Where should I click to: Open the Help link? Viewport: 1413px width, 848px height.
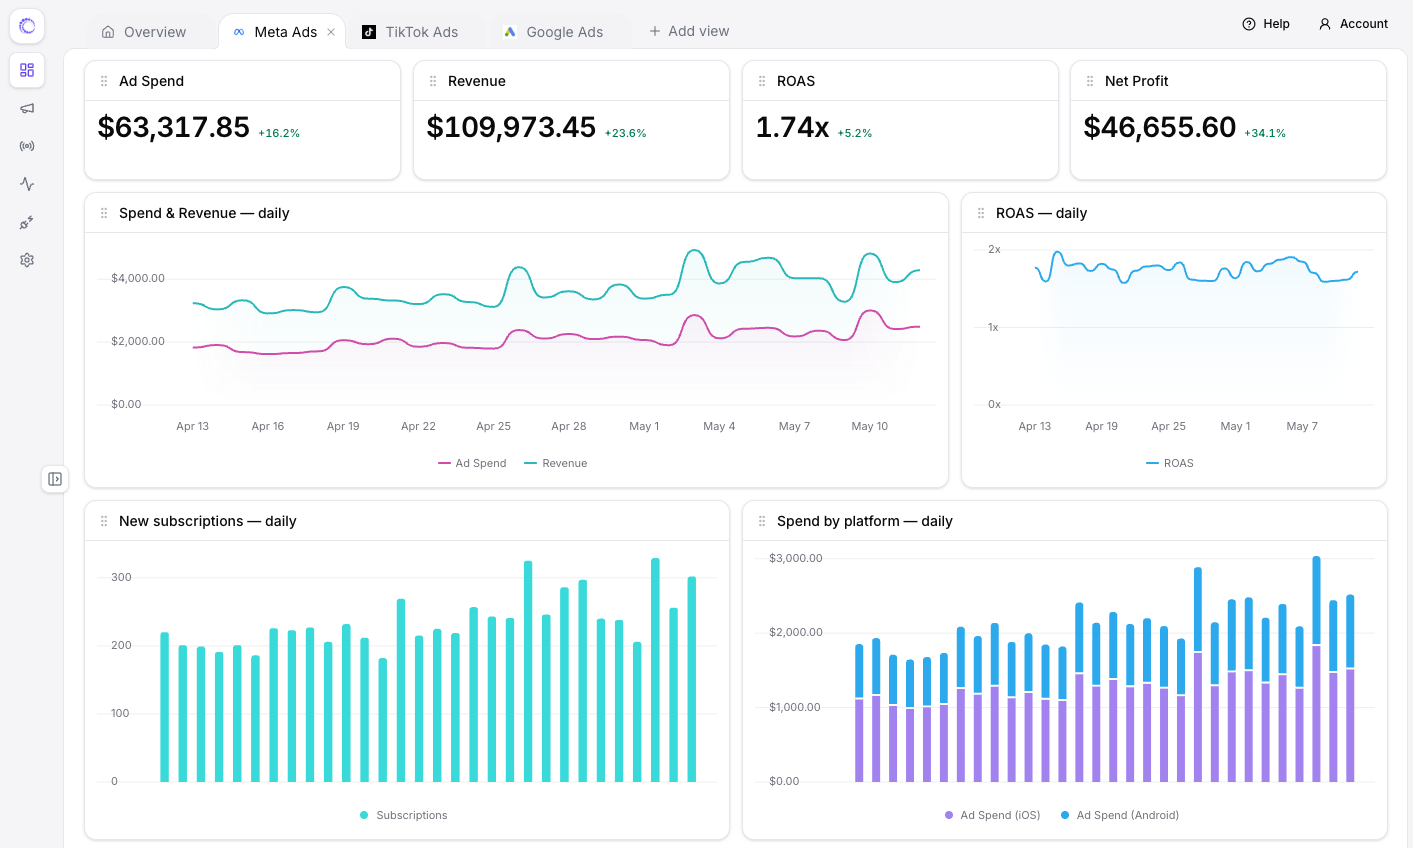(1266, 24)
